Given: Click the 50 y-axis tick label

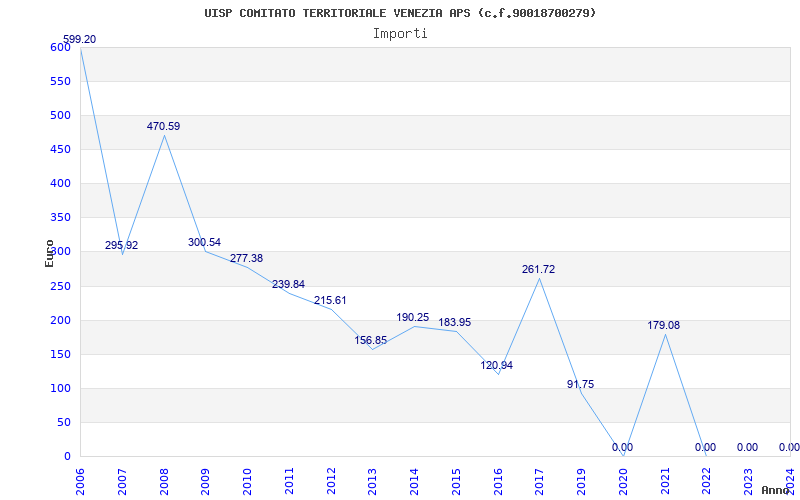Looking at the screenshot, I should click(x=63, y=422).
